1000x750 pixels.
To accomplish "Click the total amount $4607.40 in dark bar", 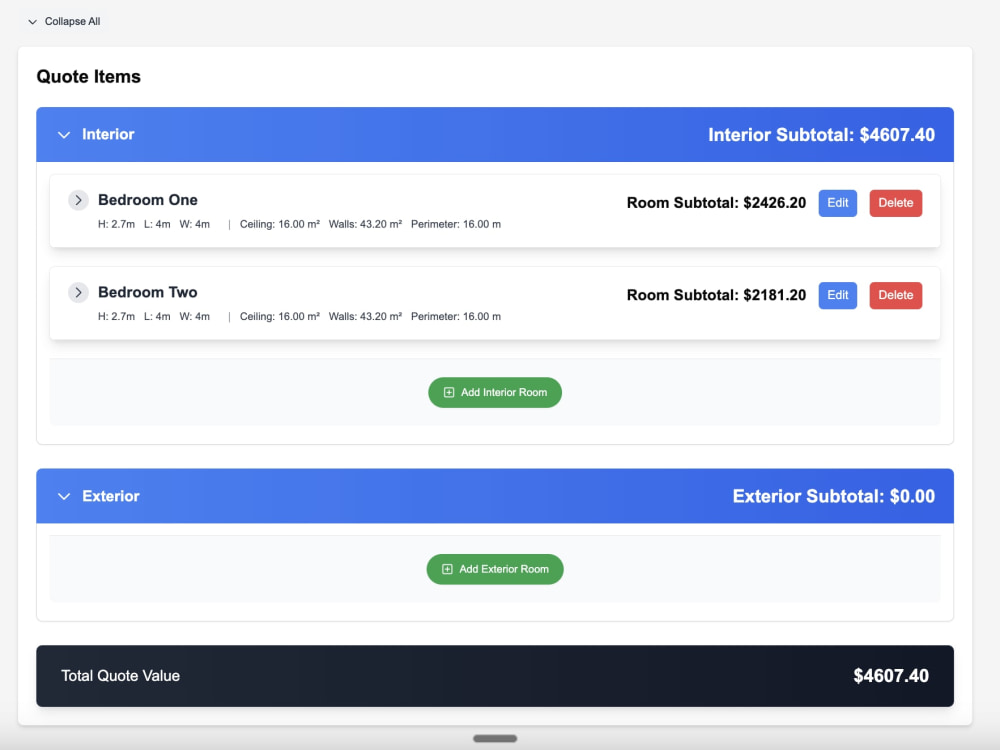I will [x=891, y=676].
